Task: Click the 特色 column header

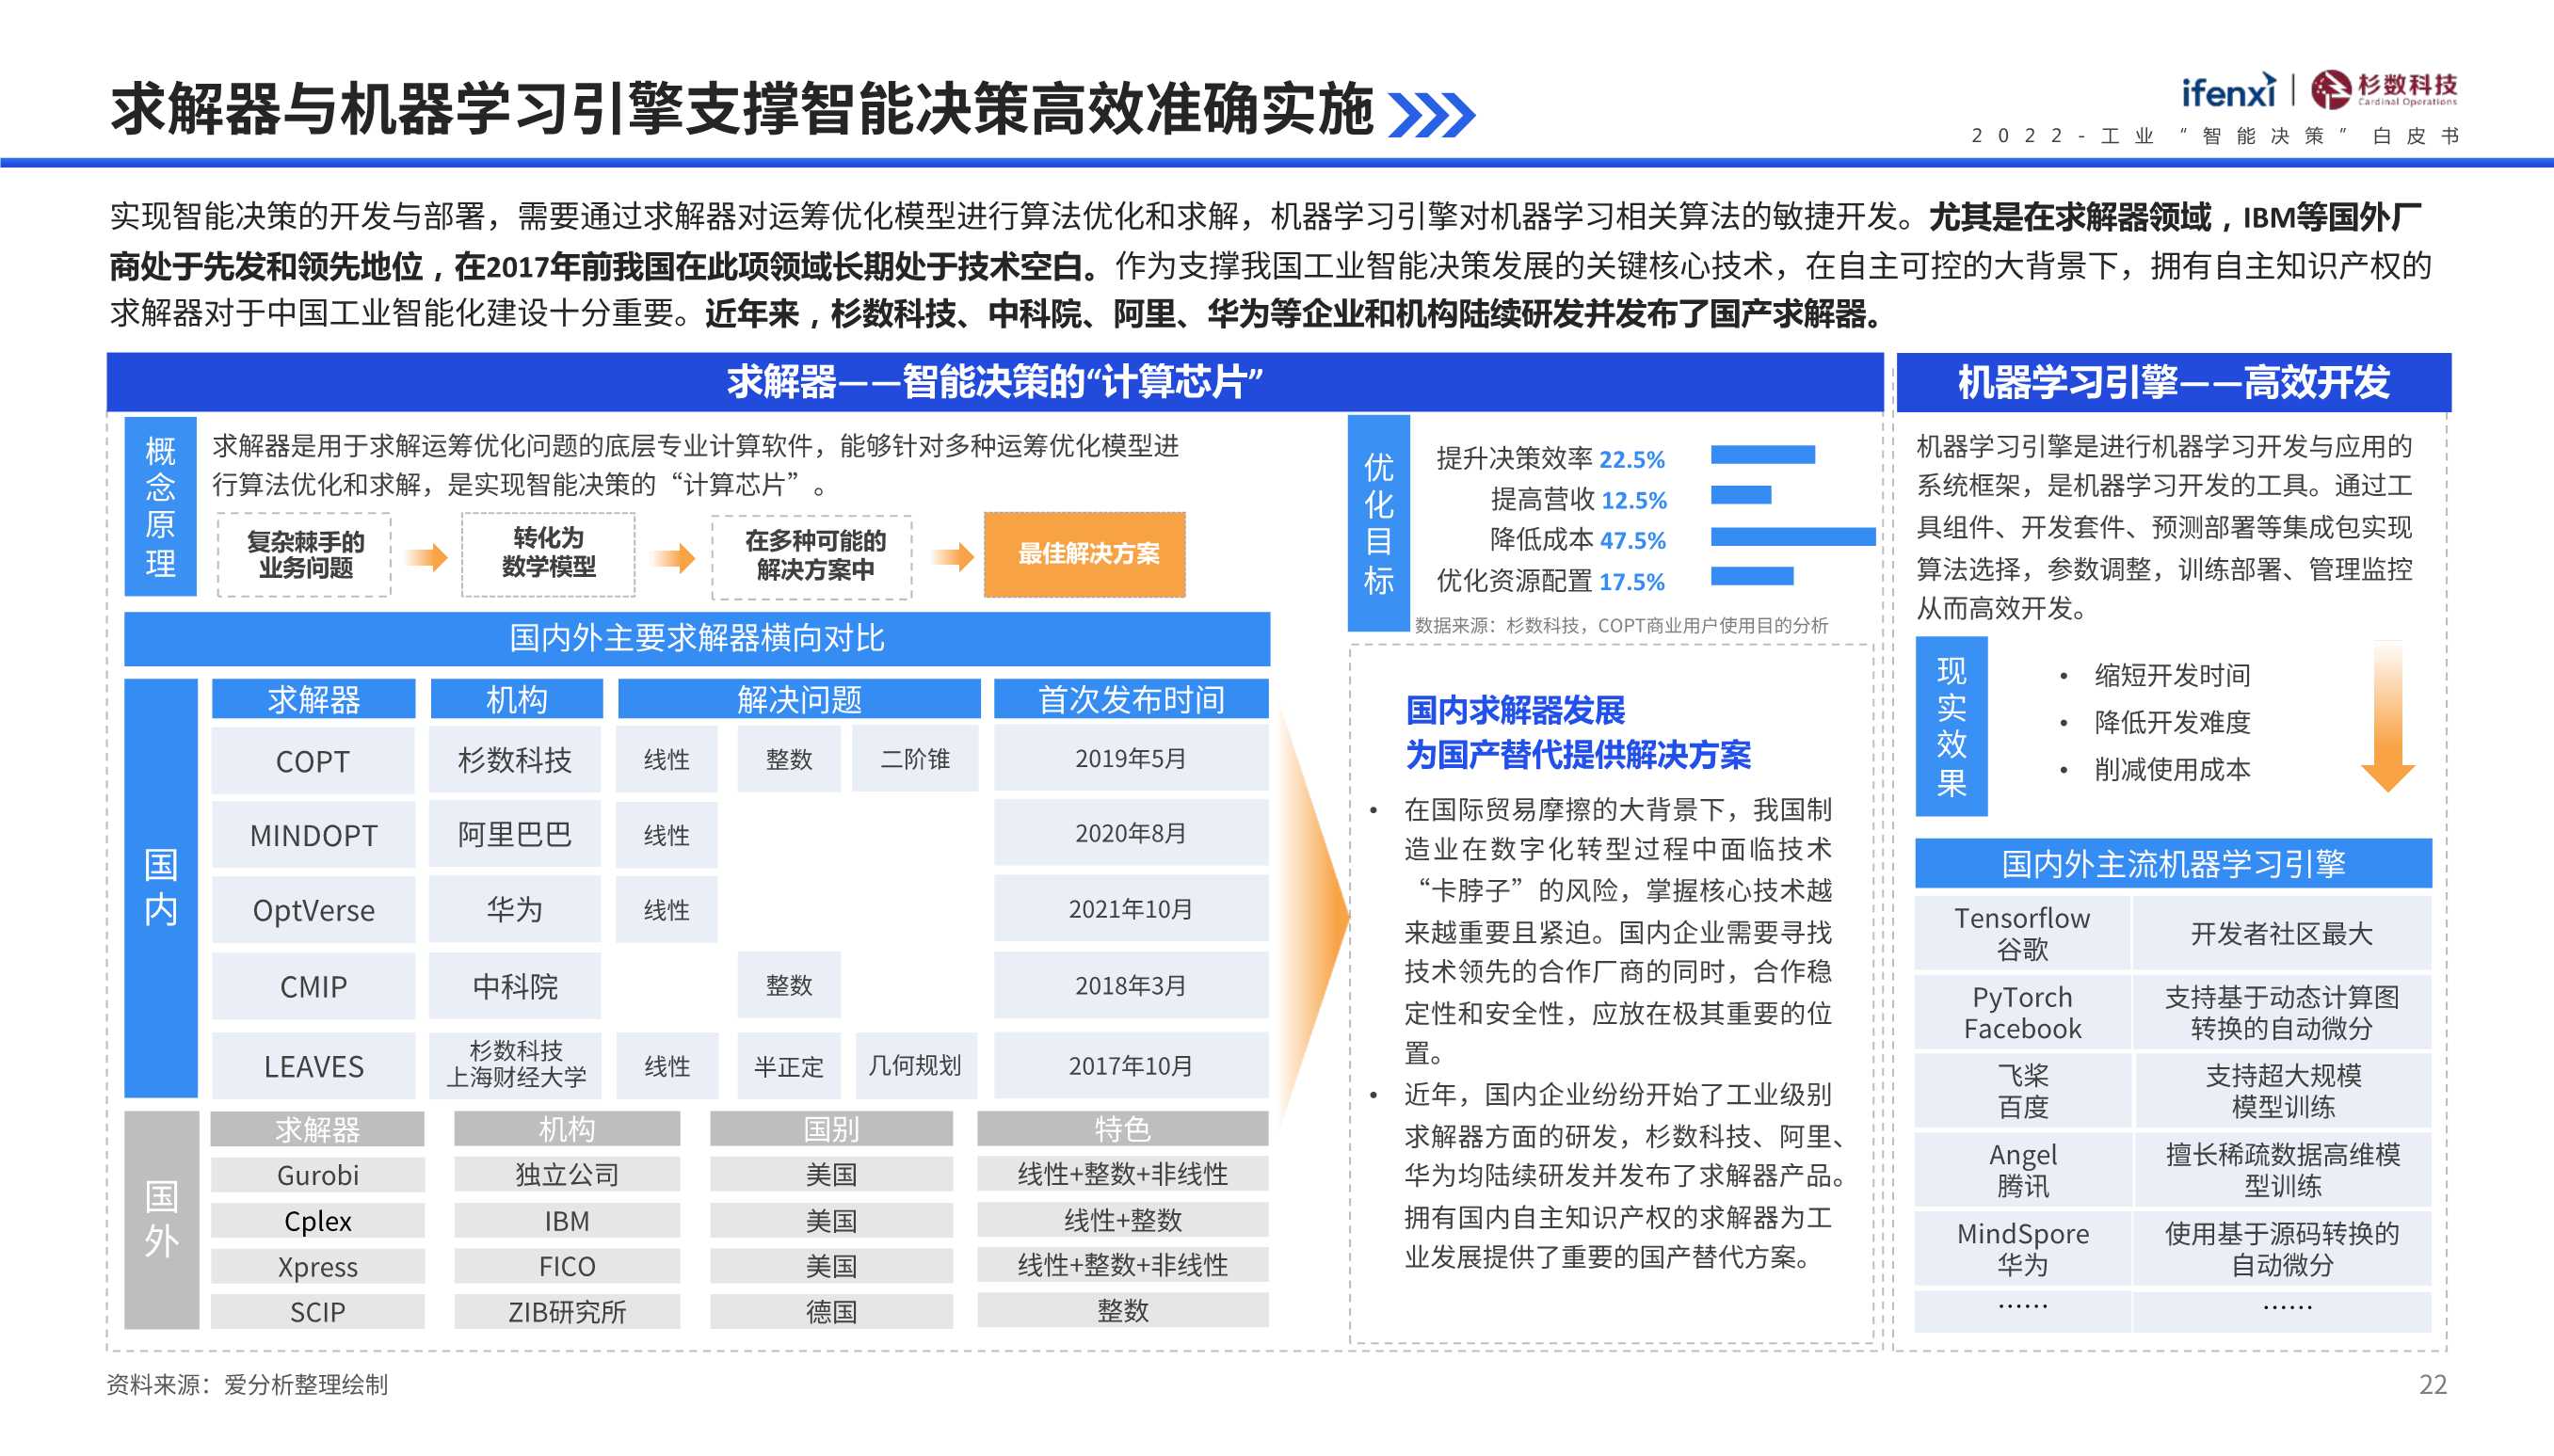Action: point(1122,1129)
